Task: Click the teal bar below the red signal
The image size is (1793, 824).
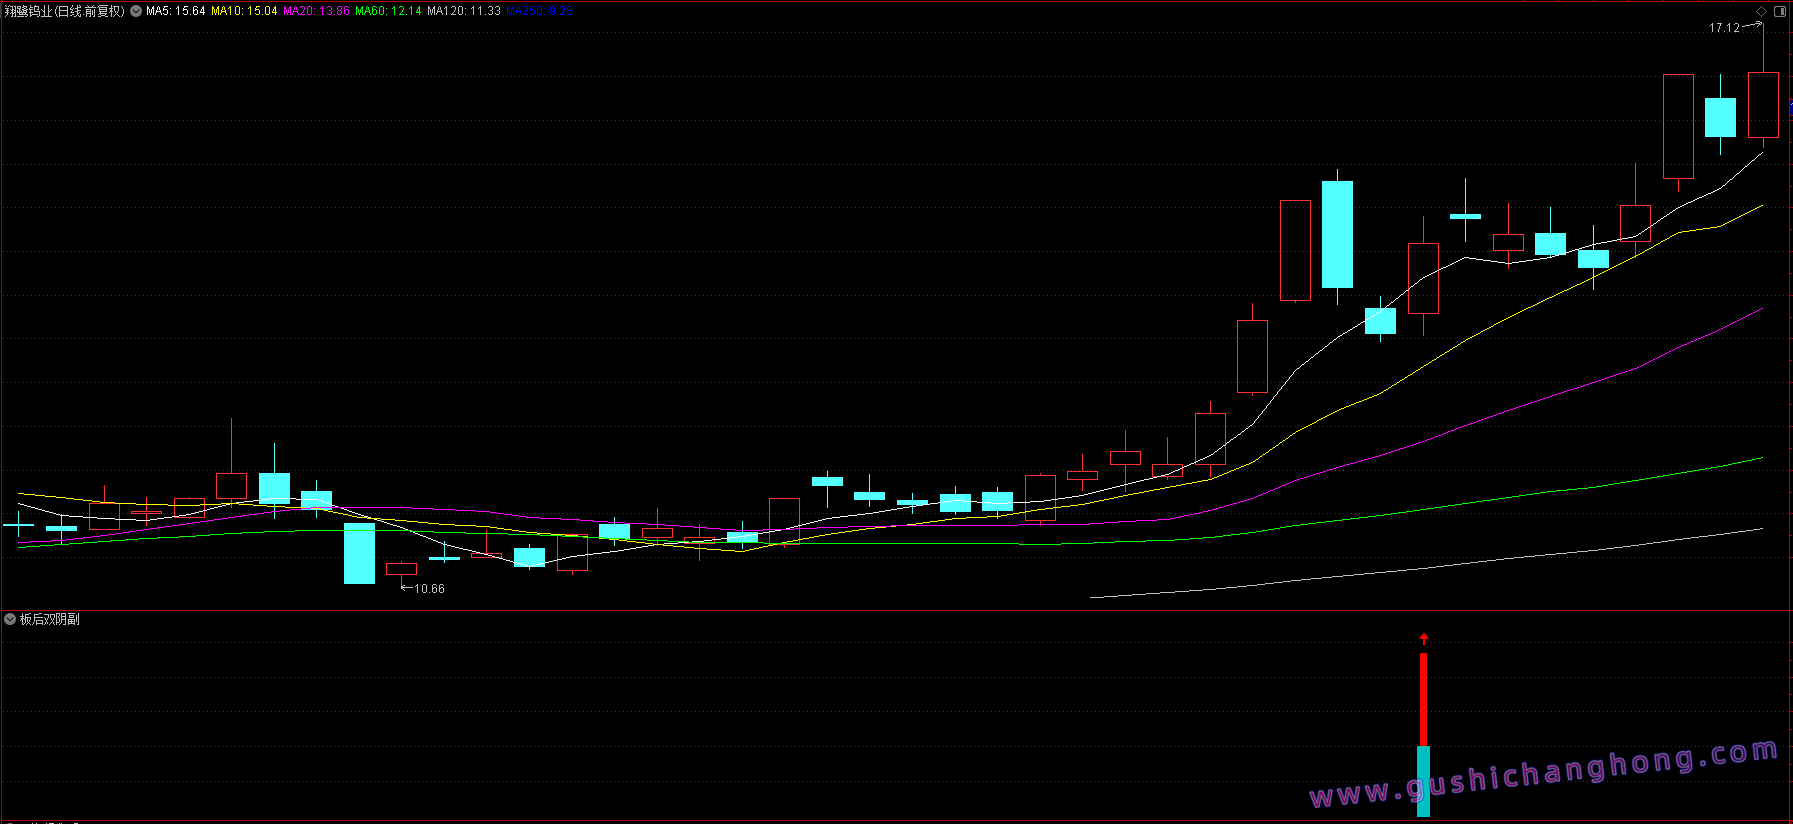Action: point(1423,780)
